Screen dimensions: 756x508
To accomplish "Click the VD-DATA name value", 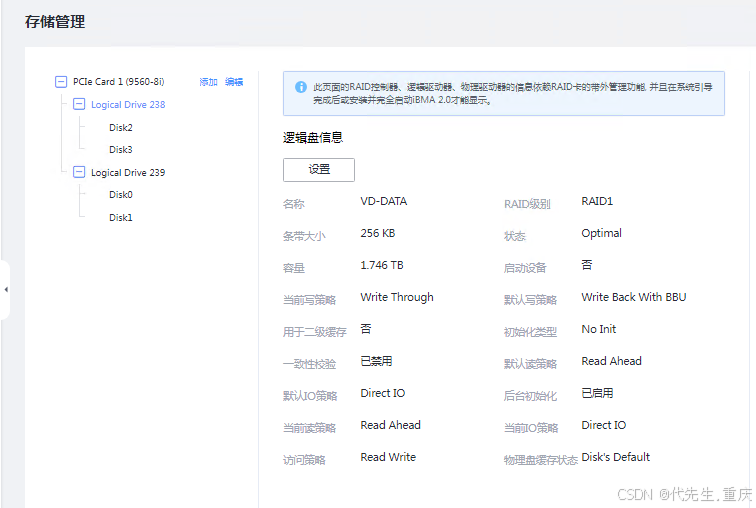I will 384,201.
